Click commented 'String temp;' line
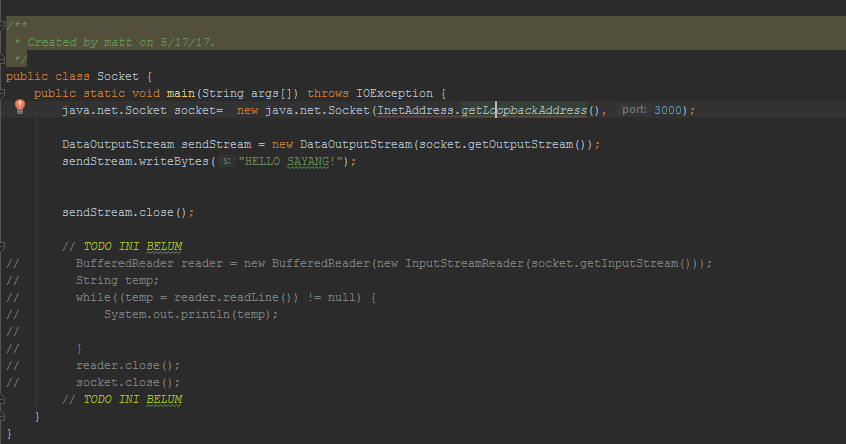This screenshot has width=846, height=444. 118,281
